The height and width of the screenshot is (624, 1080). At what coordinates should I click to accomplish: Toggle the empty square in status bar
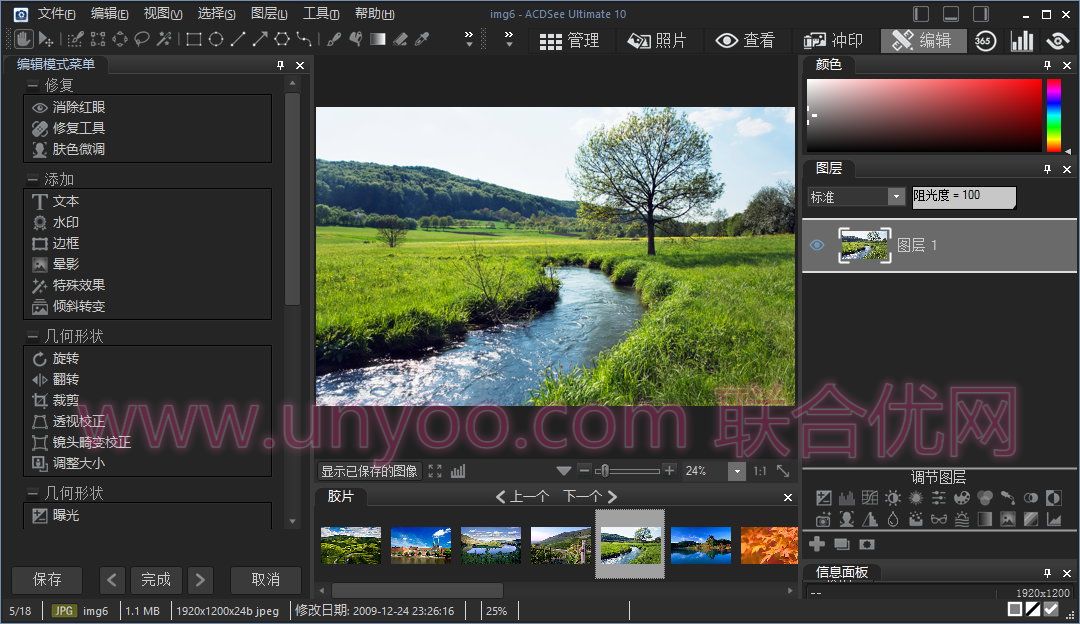(x=1015, y=609)
